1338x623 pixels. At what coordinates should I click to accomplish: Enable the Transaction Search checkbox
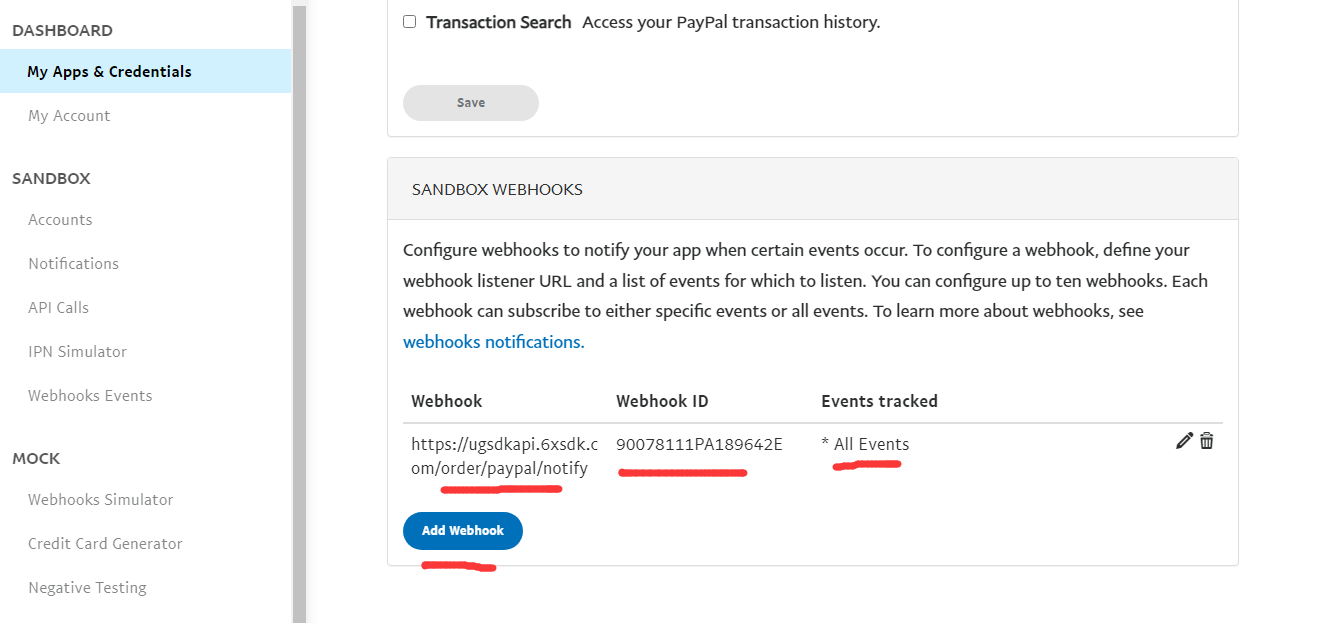410,22
